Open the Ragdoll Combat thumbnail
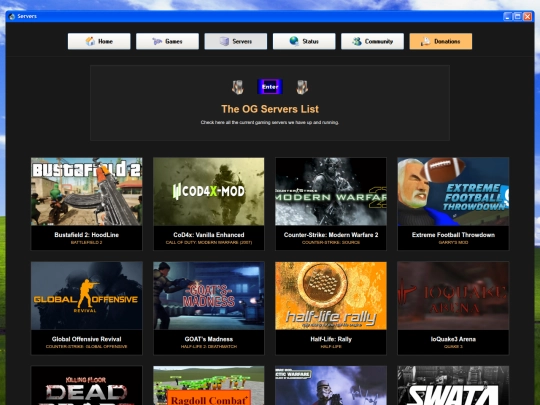Image resolution: width=540 pixels, height=405 pixels. [x=209, y=385]
